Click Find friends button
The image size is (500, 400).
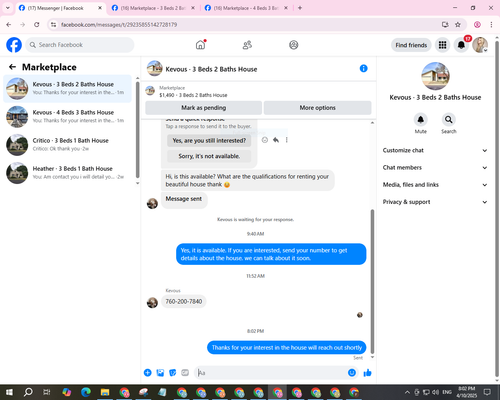pyautogui.click(x=411, y=45)
